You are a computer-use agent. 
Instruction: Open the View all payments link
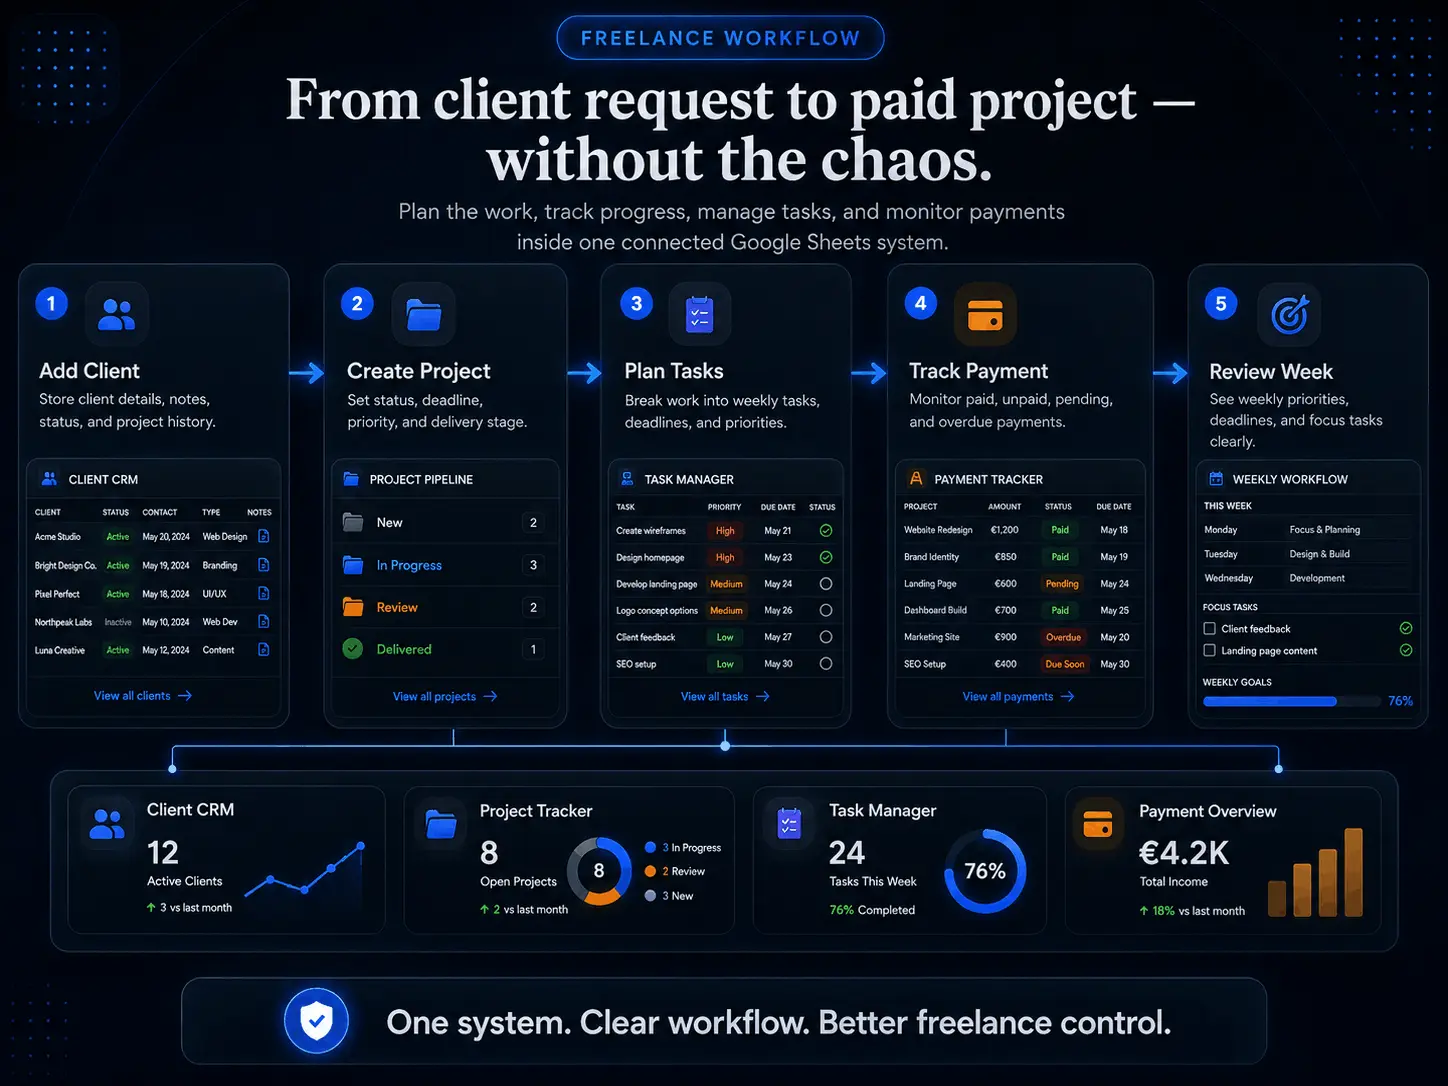[x=1018, y=697]
